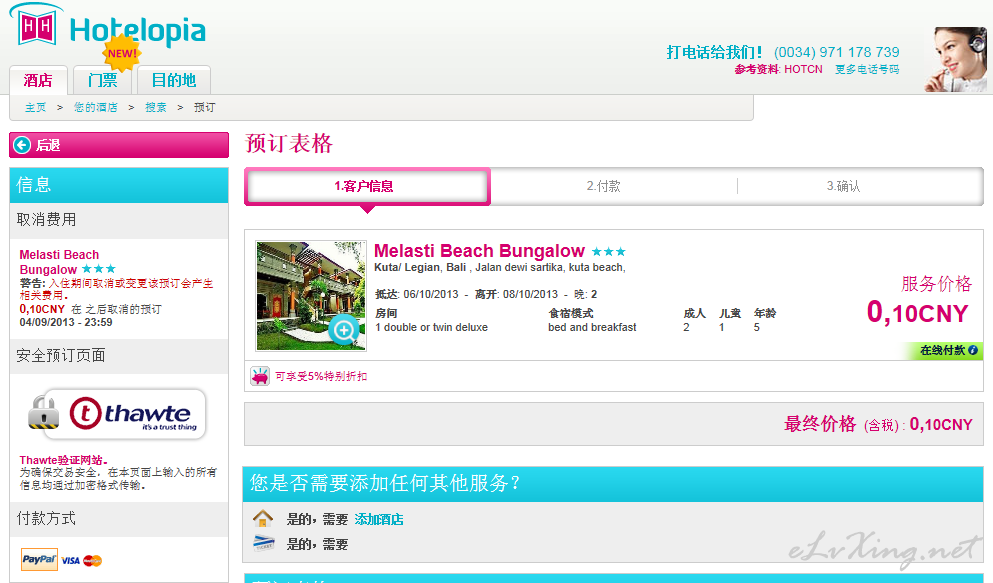Click the piggy bank discount icon
The width and height of the screenshot is (993, 583).
[x=260, y=377]
